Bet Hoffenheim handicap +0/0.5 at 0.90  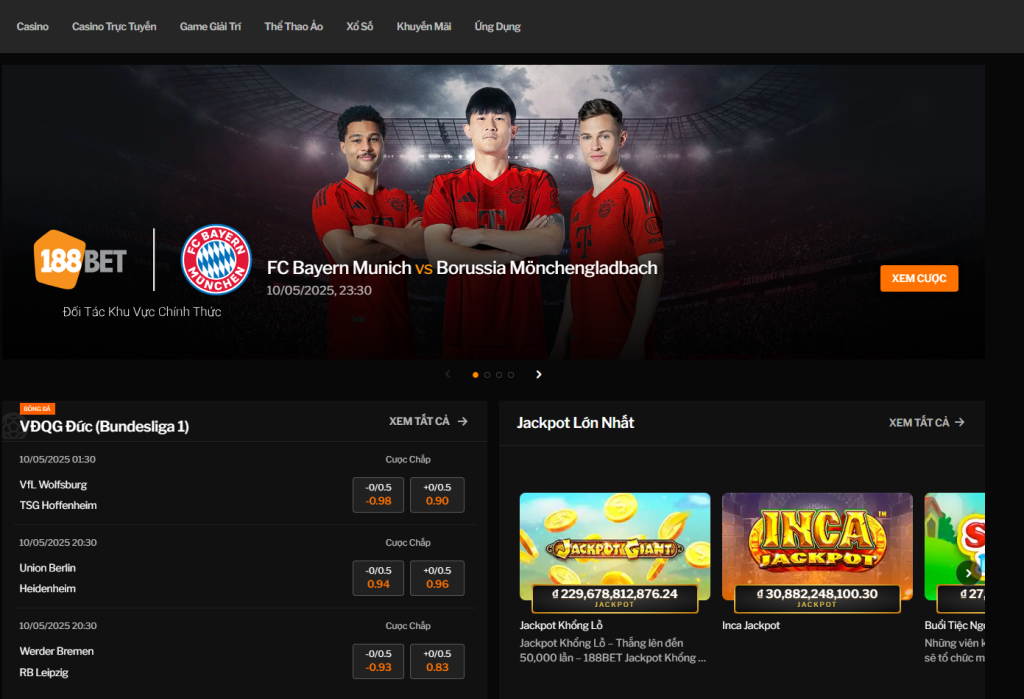pos(437,495)
